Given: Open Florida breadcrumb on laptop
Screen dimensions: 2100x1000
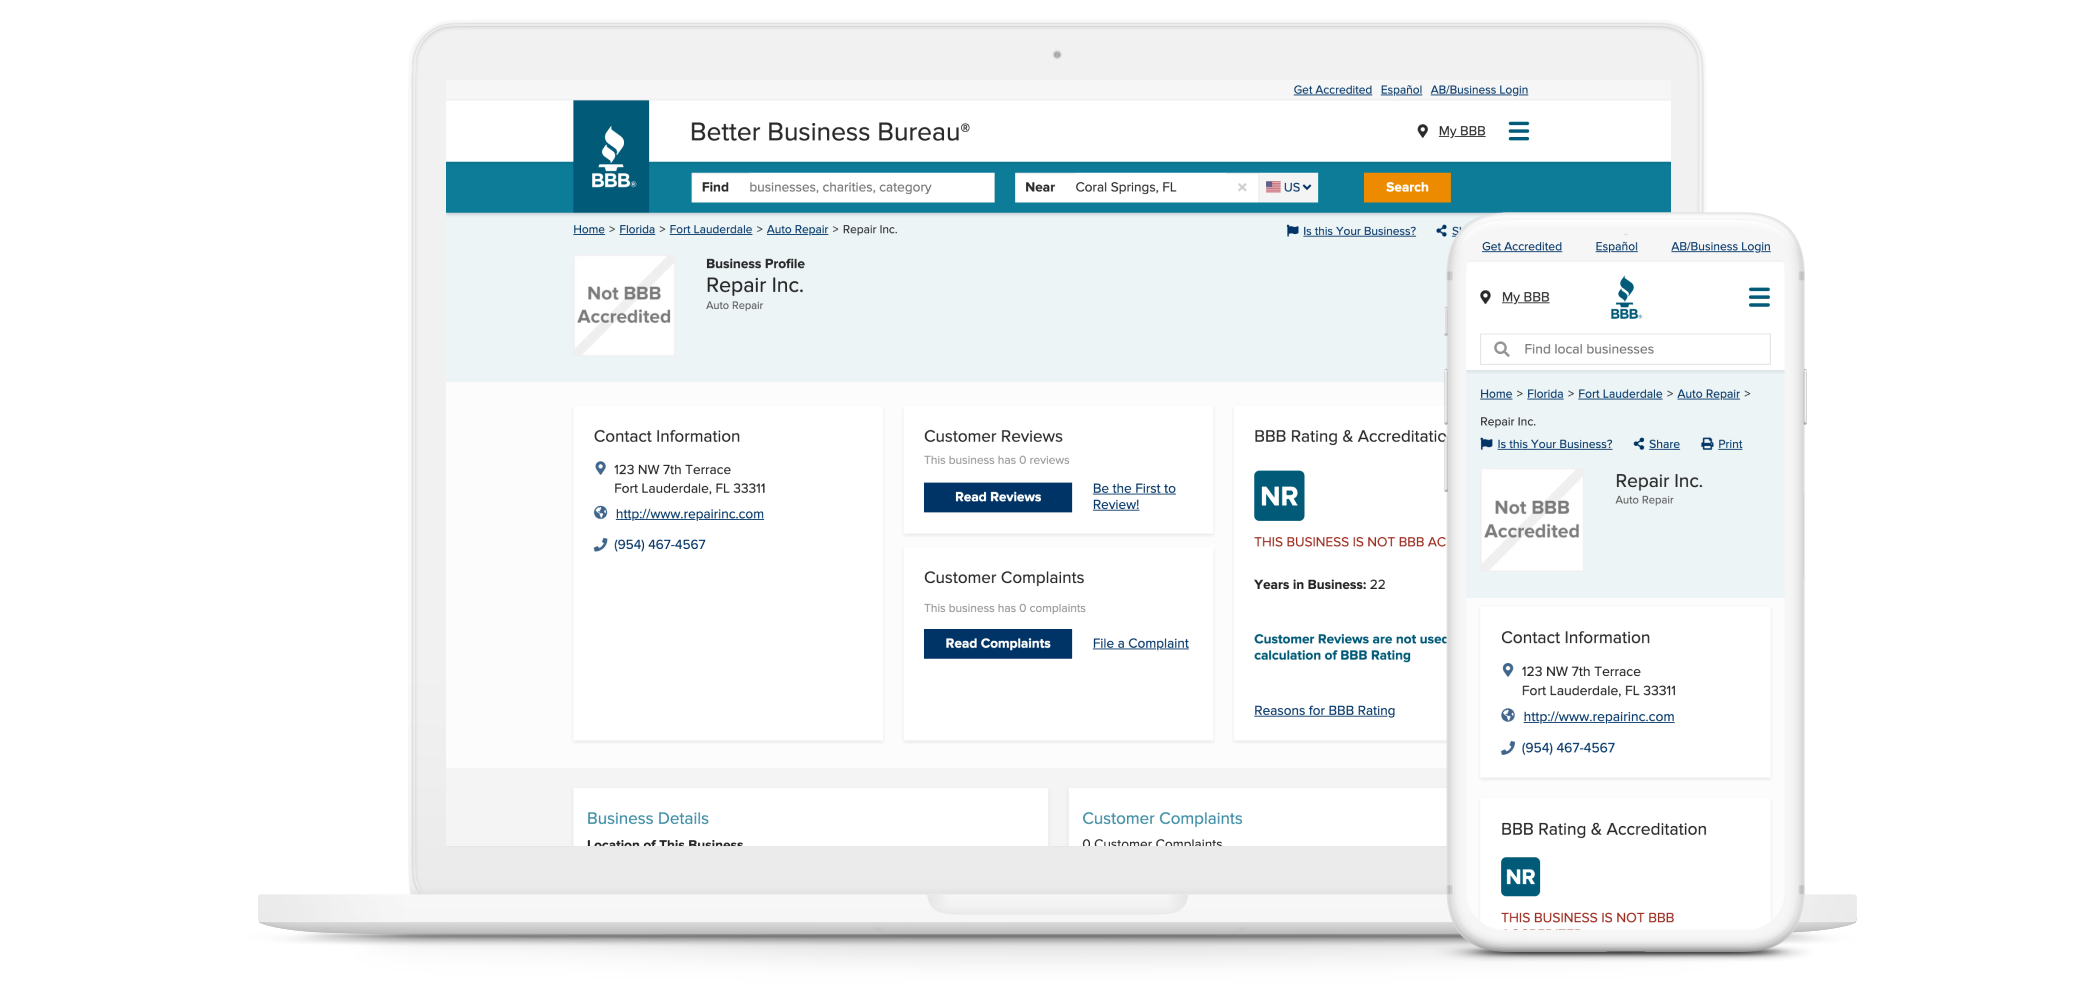Looking at the screenshot, I should (637, 230).
